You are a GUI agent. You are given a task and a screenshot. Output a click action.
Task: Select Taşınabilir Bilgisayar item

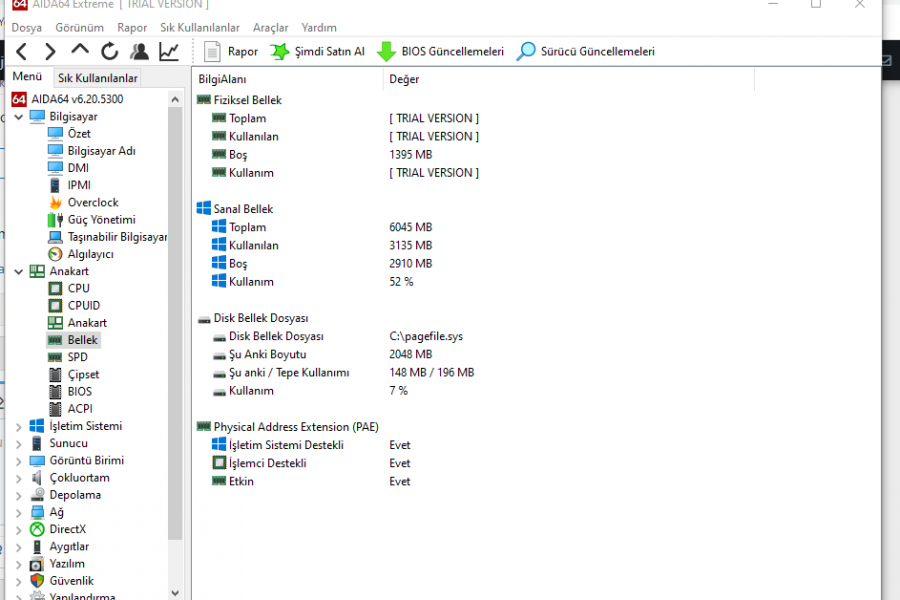pos(117,237)
